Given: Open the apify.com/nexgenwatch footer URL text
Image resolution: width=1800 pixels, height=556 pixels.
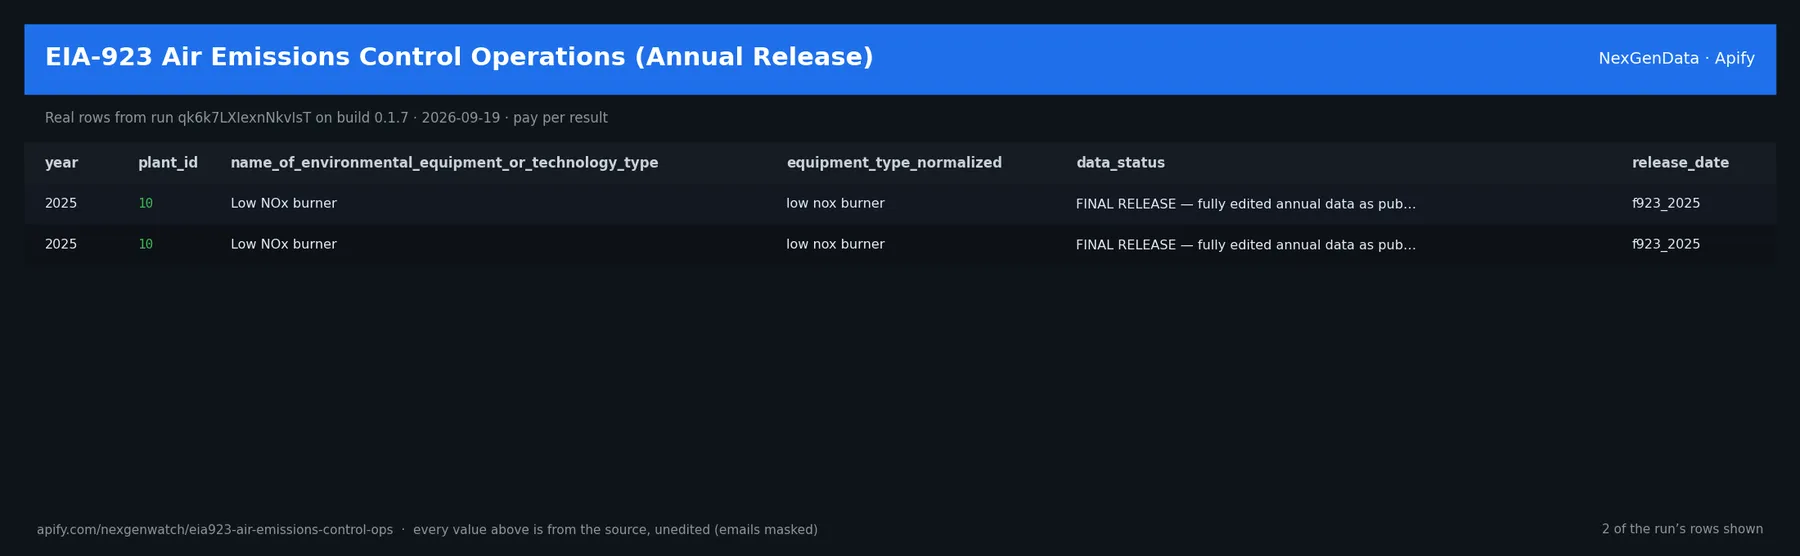Looking at the screenshot, I should coord(215,530).
